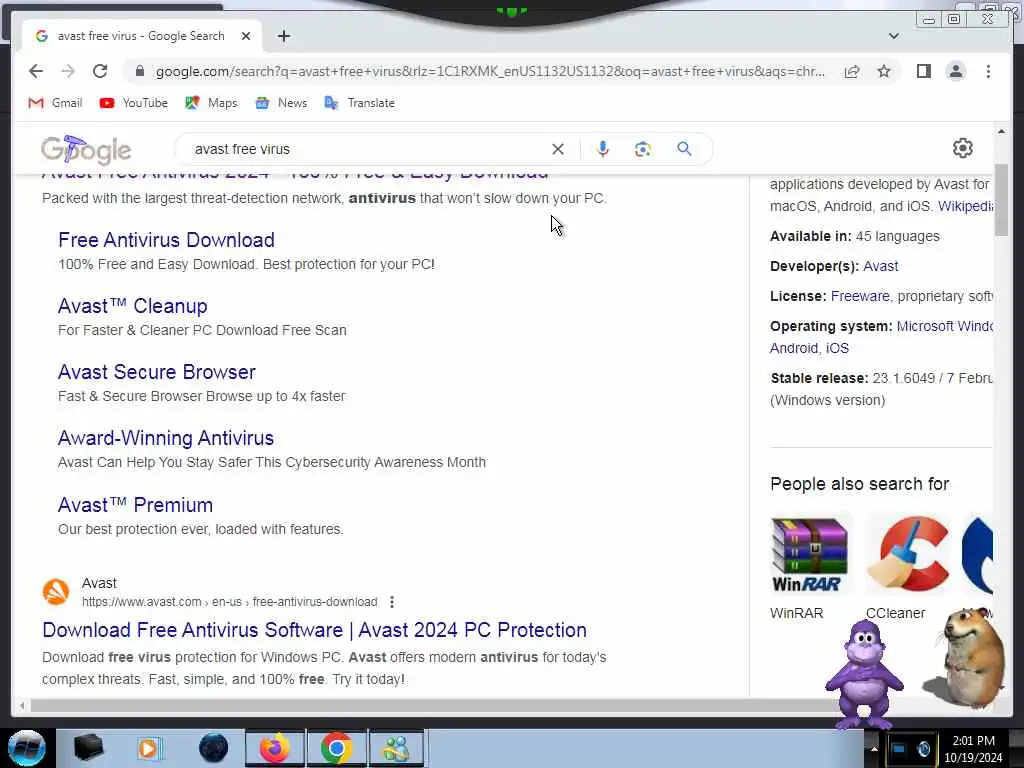Open the Maps bookmark
This screenshot has width=1024, height=768.
click(211, 103)
